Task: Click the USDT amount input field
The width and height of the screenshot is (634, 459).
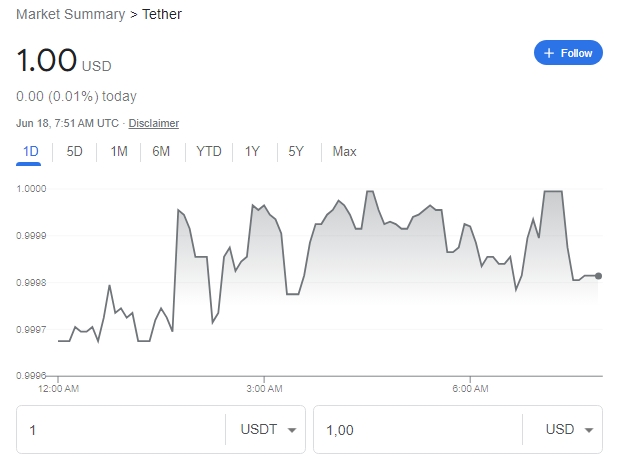Action: 120,430
